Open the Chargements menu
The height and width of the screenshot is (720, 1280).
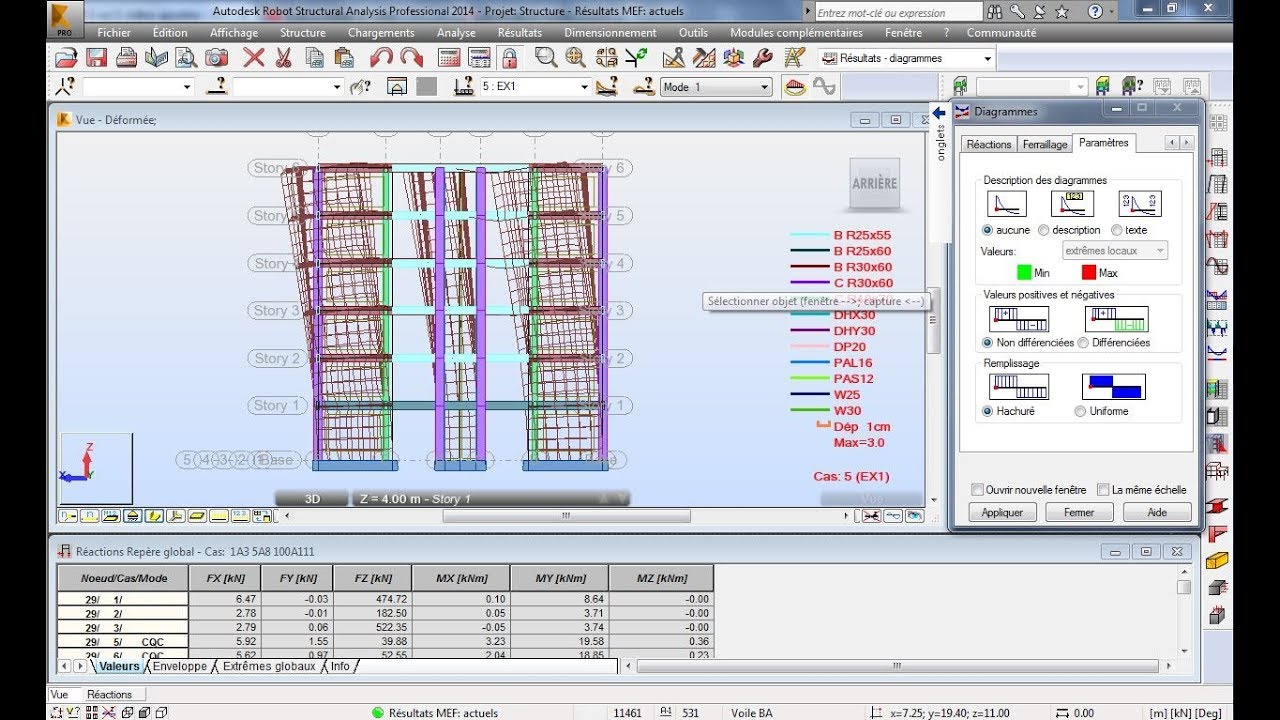[x=381, y=32]
